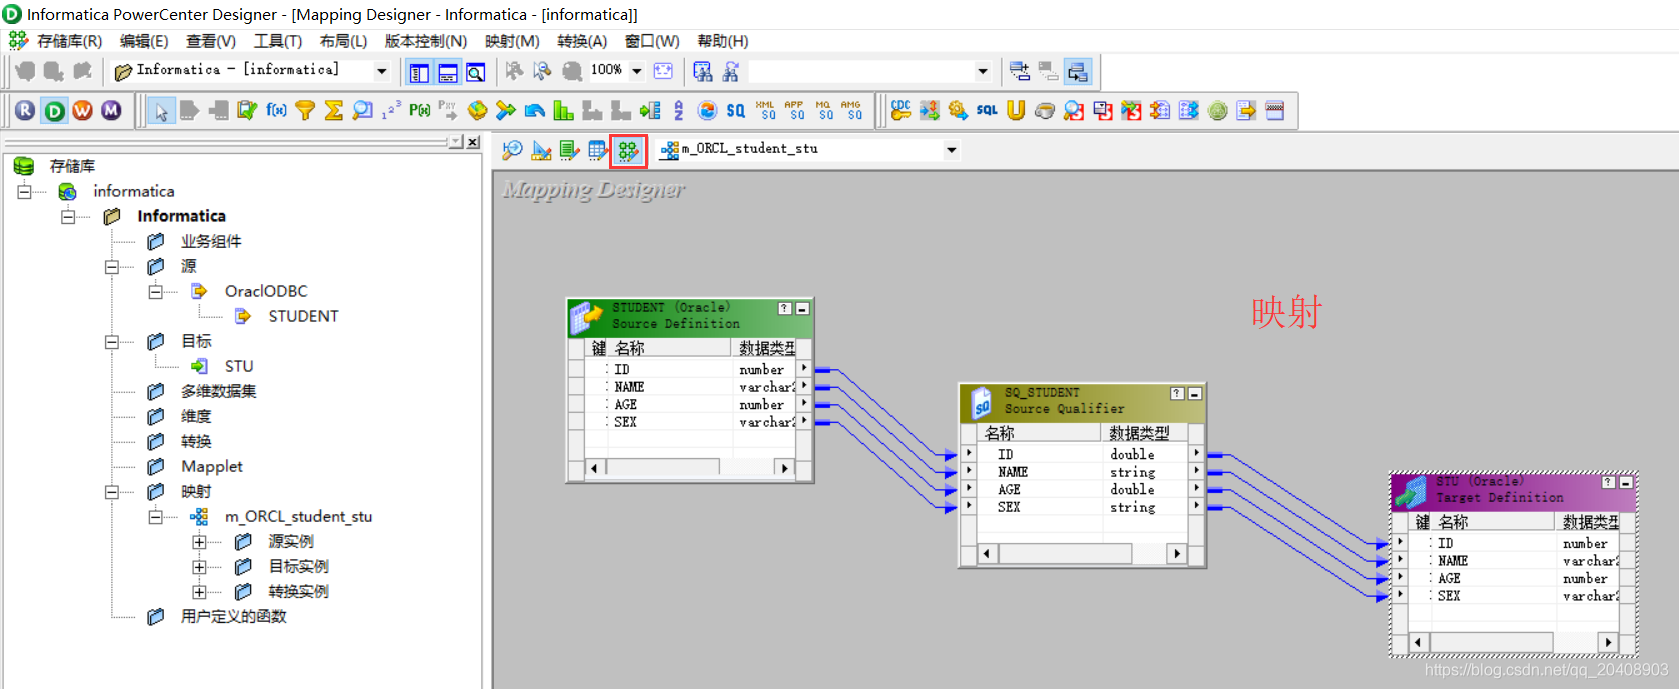
Task: Minimize the STUDENT Source Definition box
Action: 802,309
